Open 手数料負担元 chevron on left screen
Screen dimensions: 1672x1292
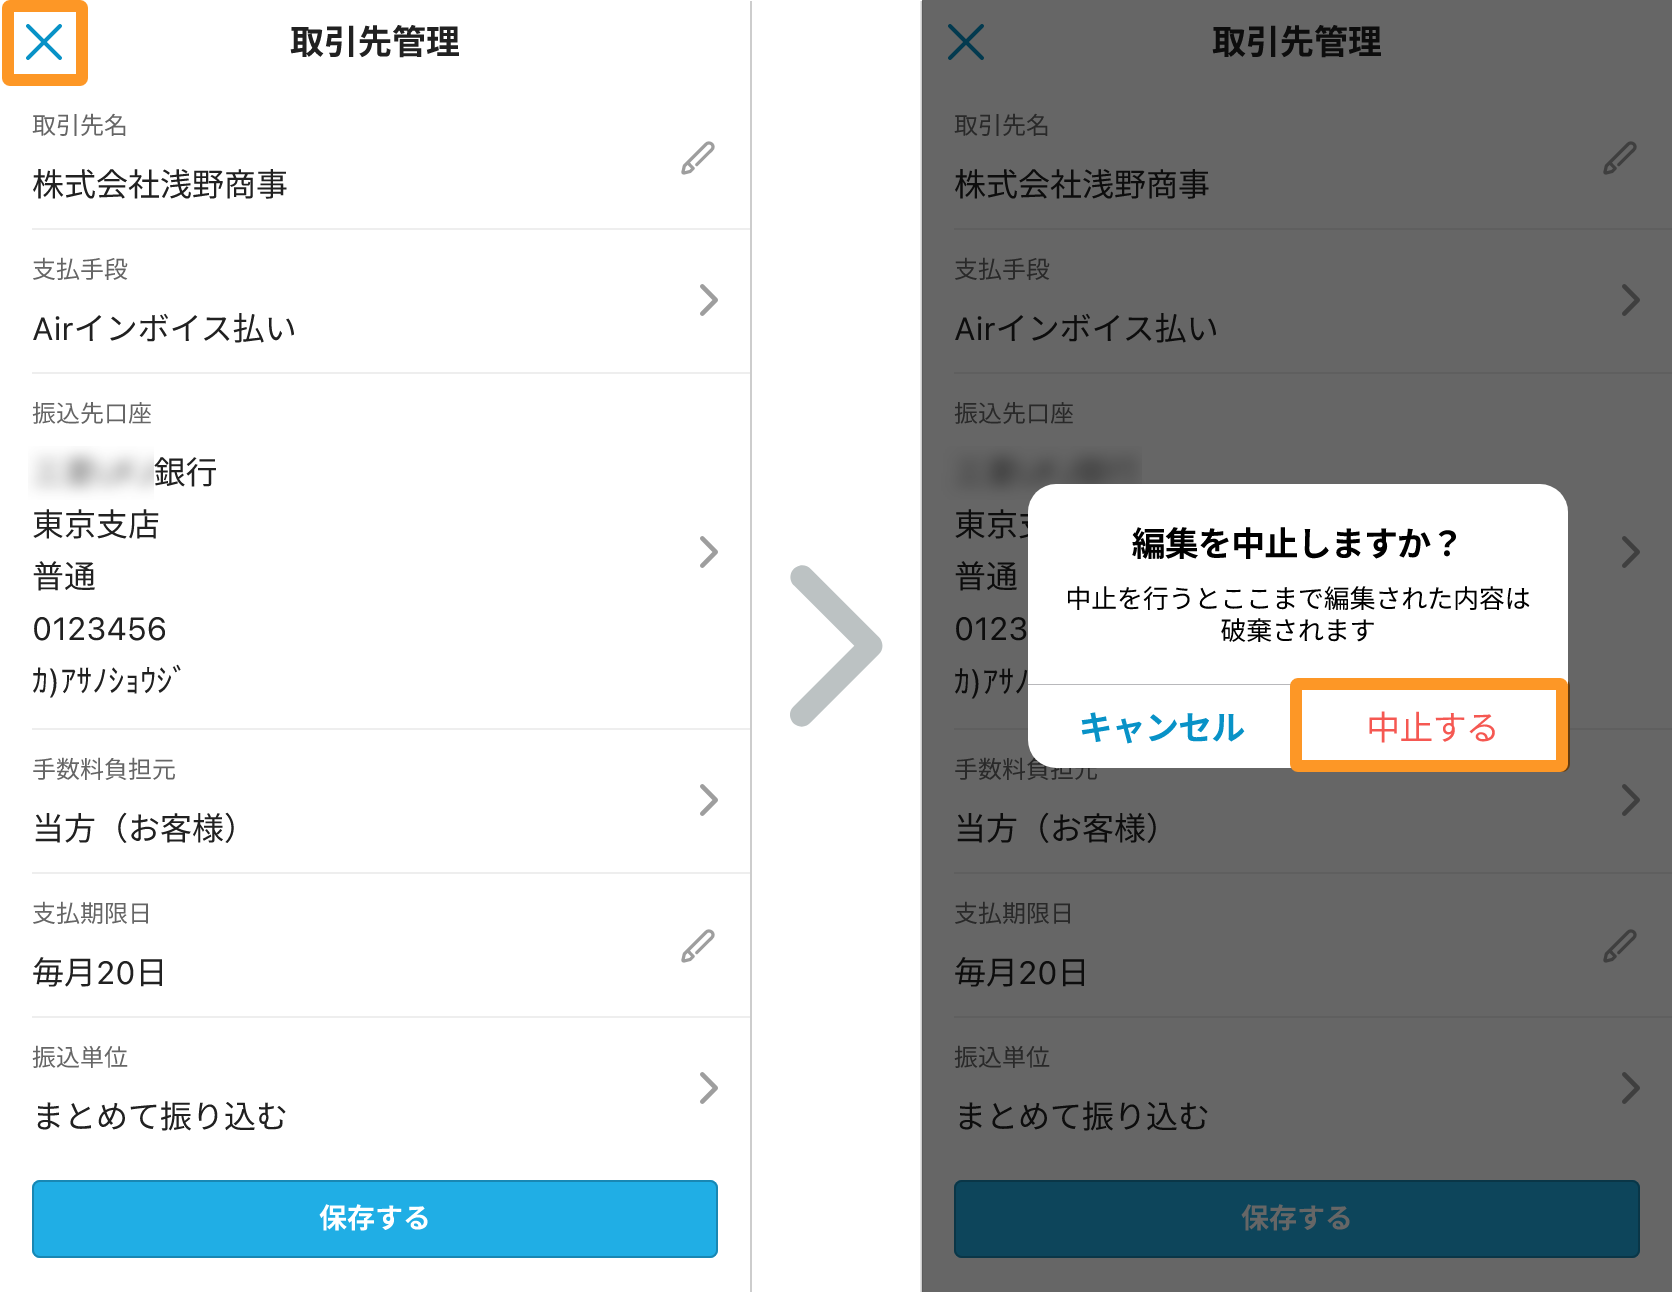click(x=708, y=800)
